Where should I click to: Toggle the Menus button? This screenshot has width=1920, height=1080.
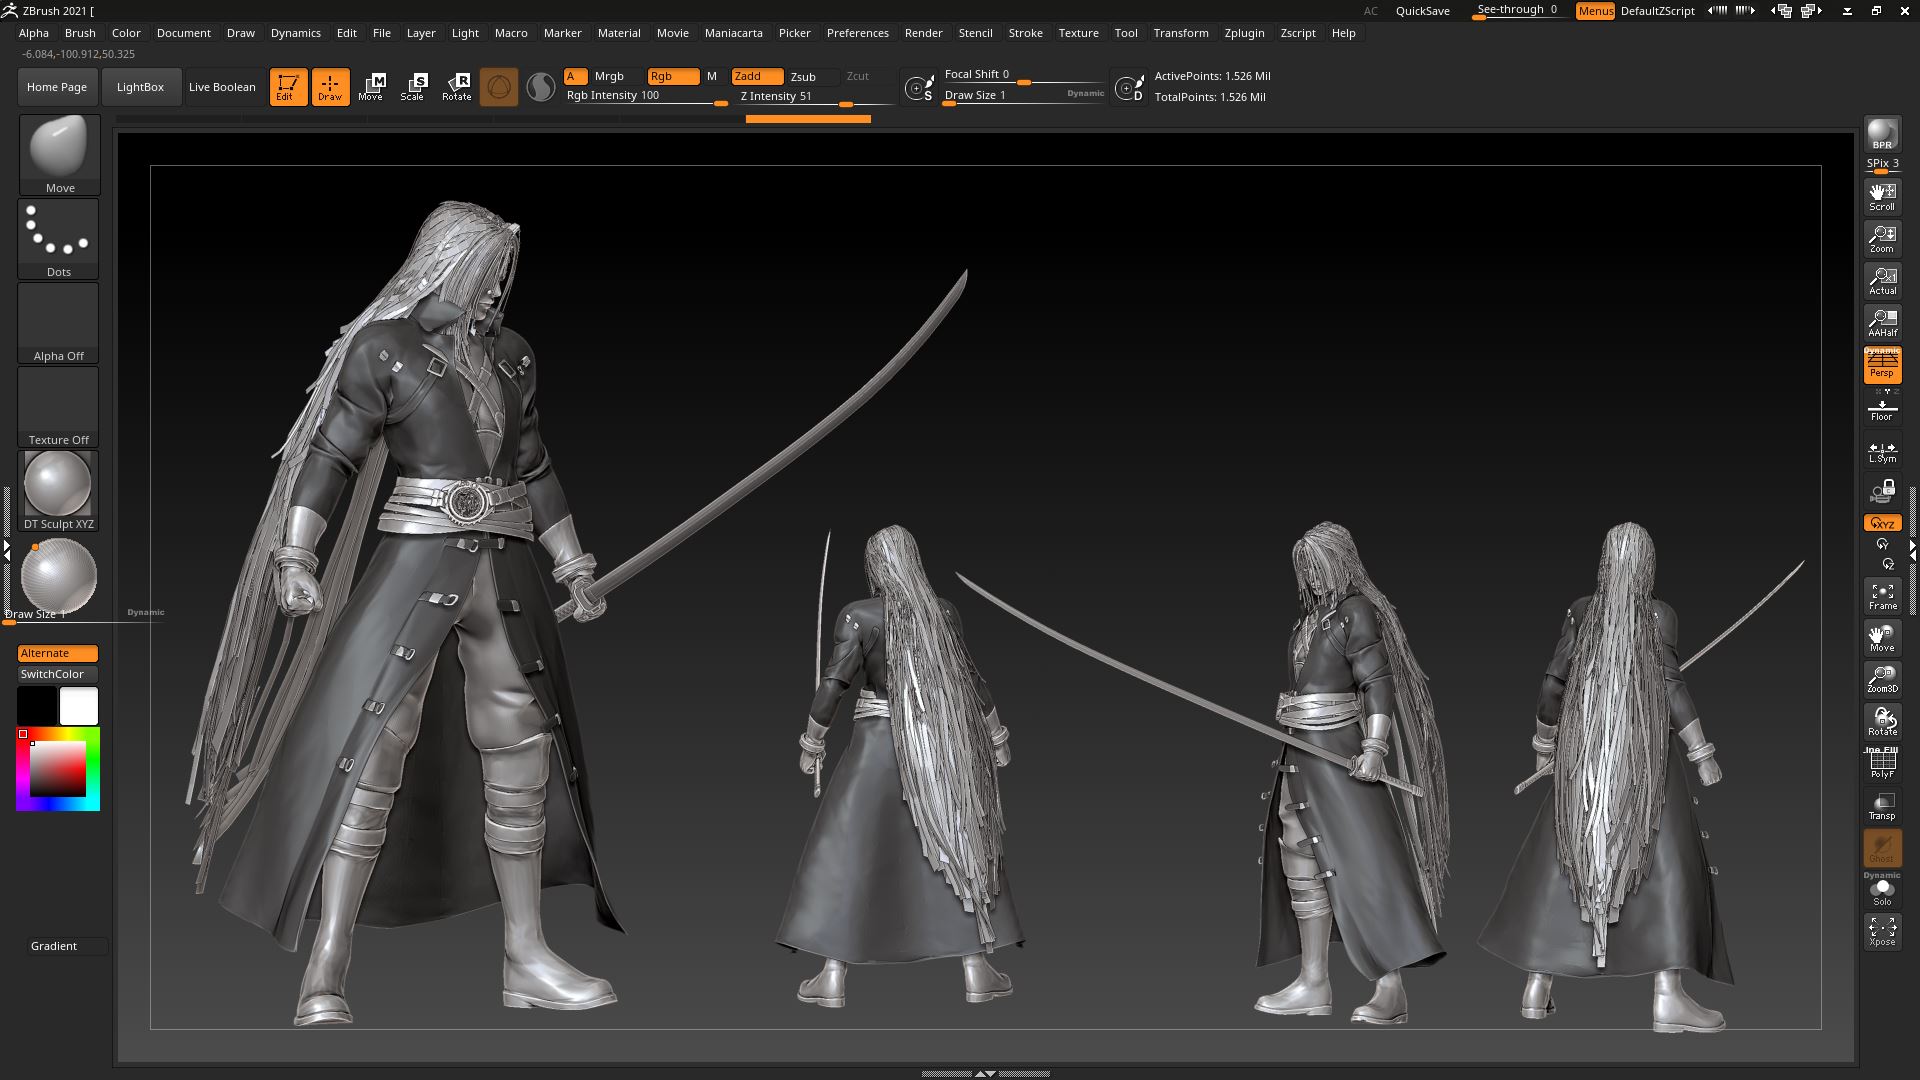[1595, 11]
